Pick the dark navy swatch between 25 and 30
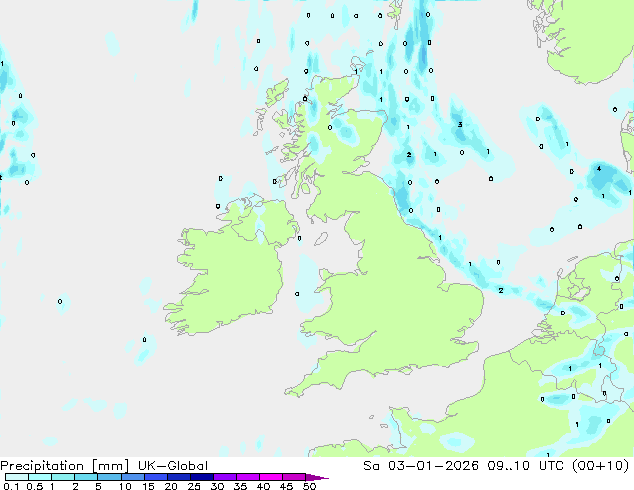Image resolution: width=634 pixels, height=490 pixels. click(201, 477)
